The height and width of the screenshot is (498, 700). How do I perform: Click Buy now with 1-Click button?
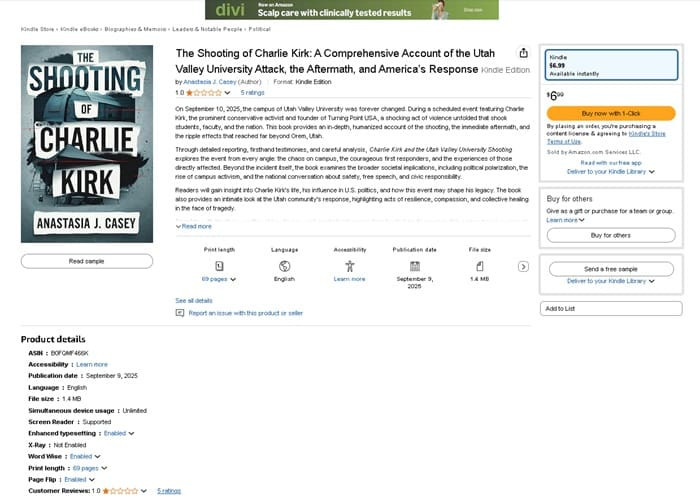[x=611, y=113]
